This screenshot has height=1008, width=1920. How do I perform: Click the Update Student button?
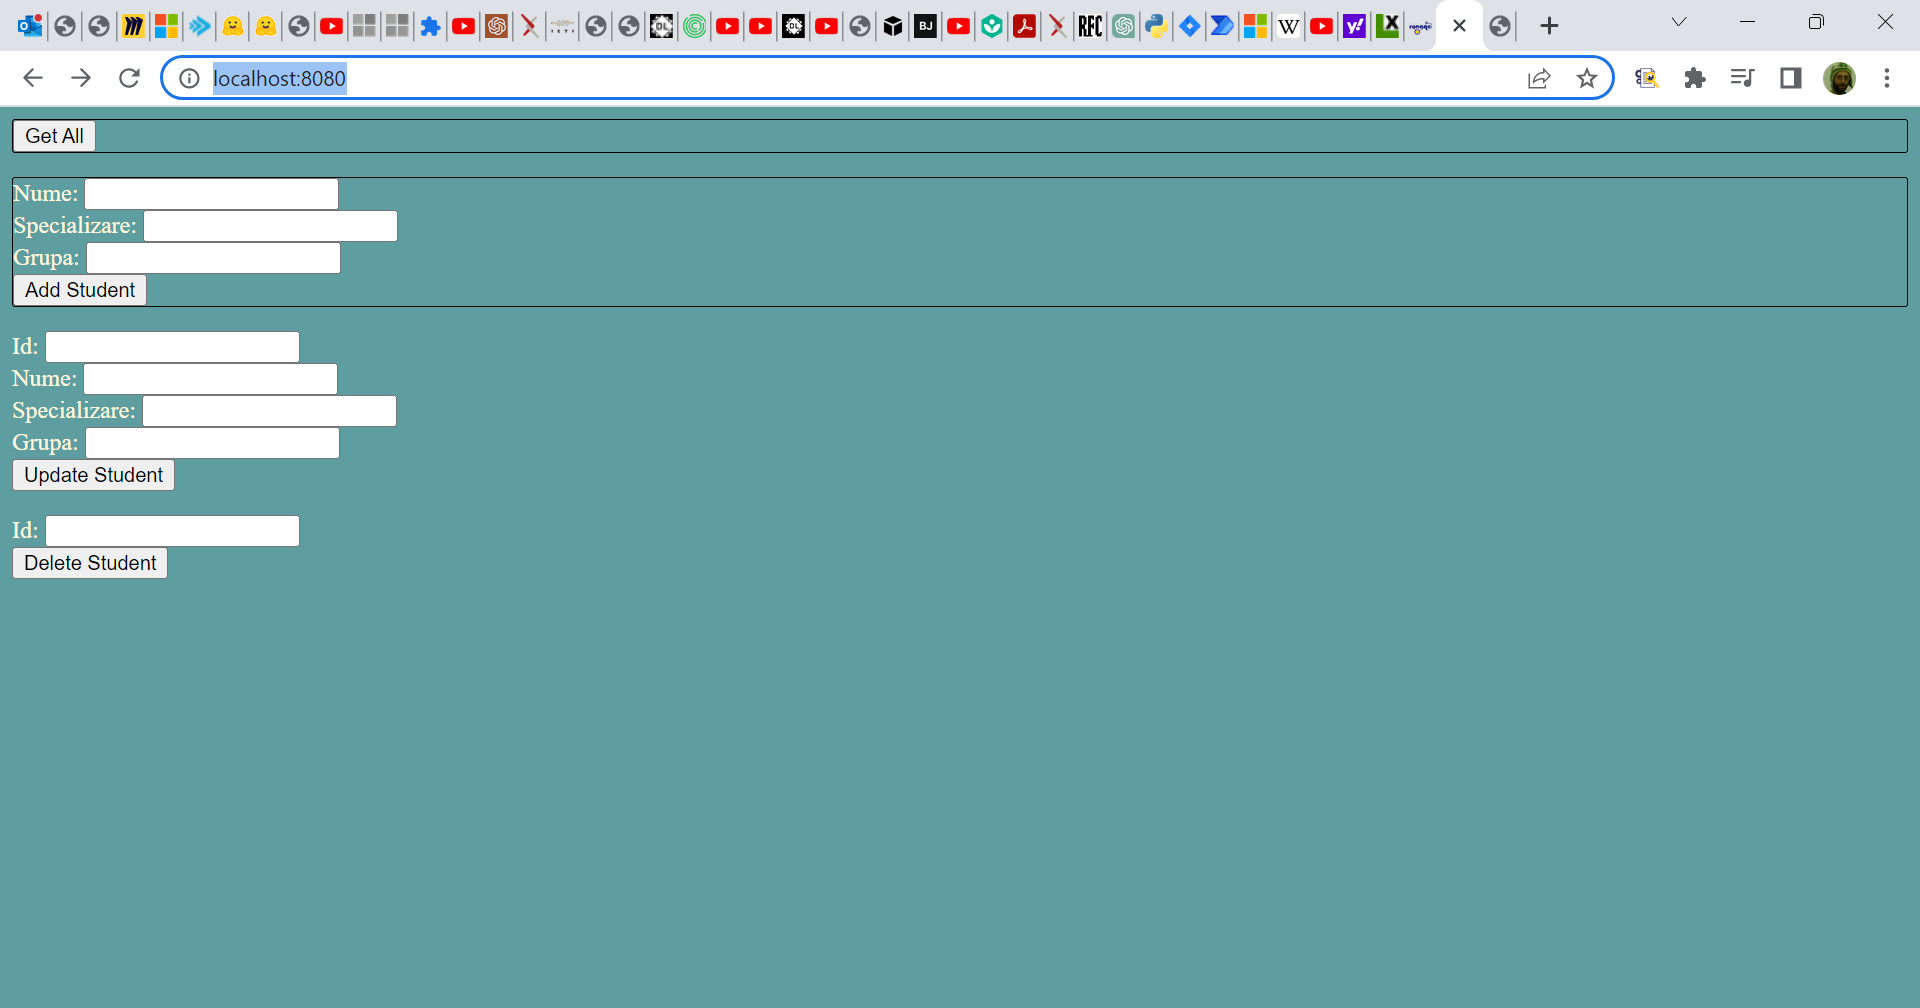tap(93, 475)
